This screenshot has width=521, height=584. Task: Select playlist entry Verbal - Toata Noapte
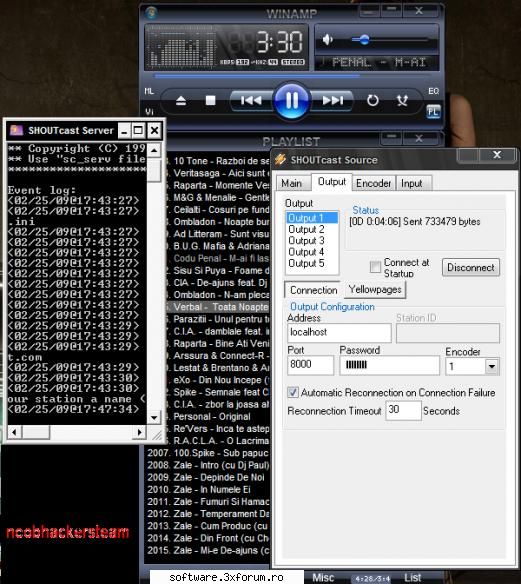tap(218, 307)
